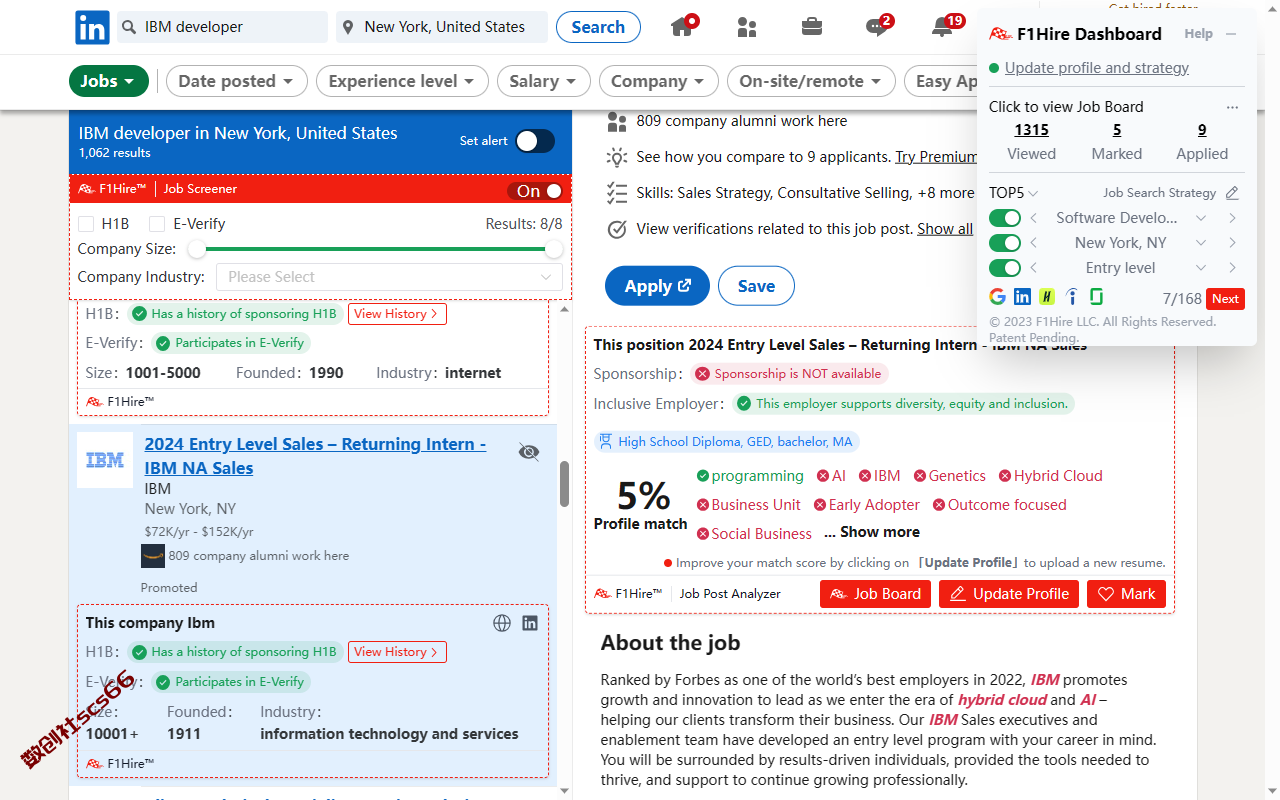Screen dimensions: 1280x800
Task: Toggle the Set alert switch
Action: (x=535, y=141)
